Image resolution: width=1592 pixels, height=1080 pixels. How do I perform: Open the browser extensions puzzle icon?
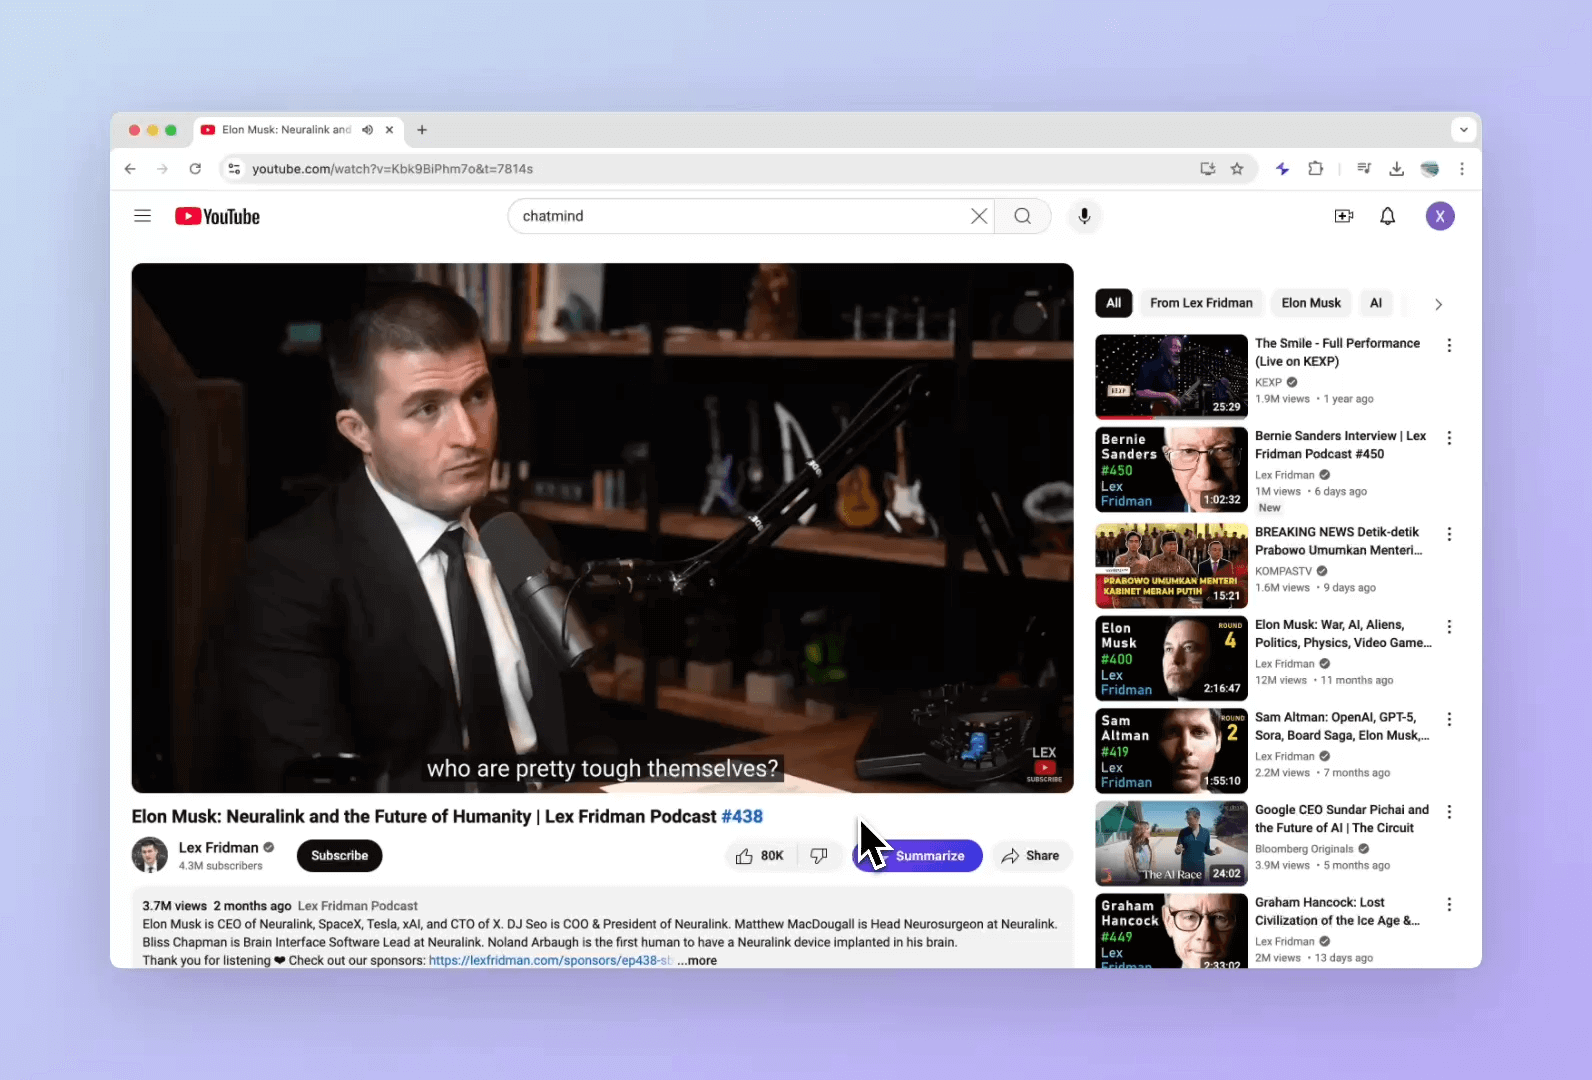click(1316, 169)
